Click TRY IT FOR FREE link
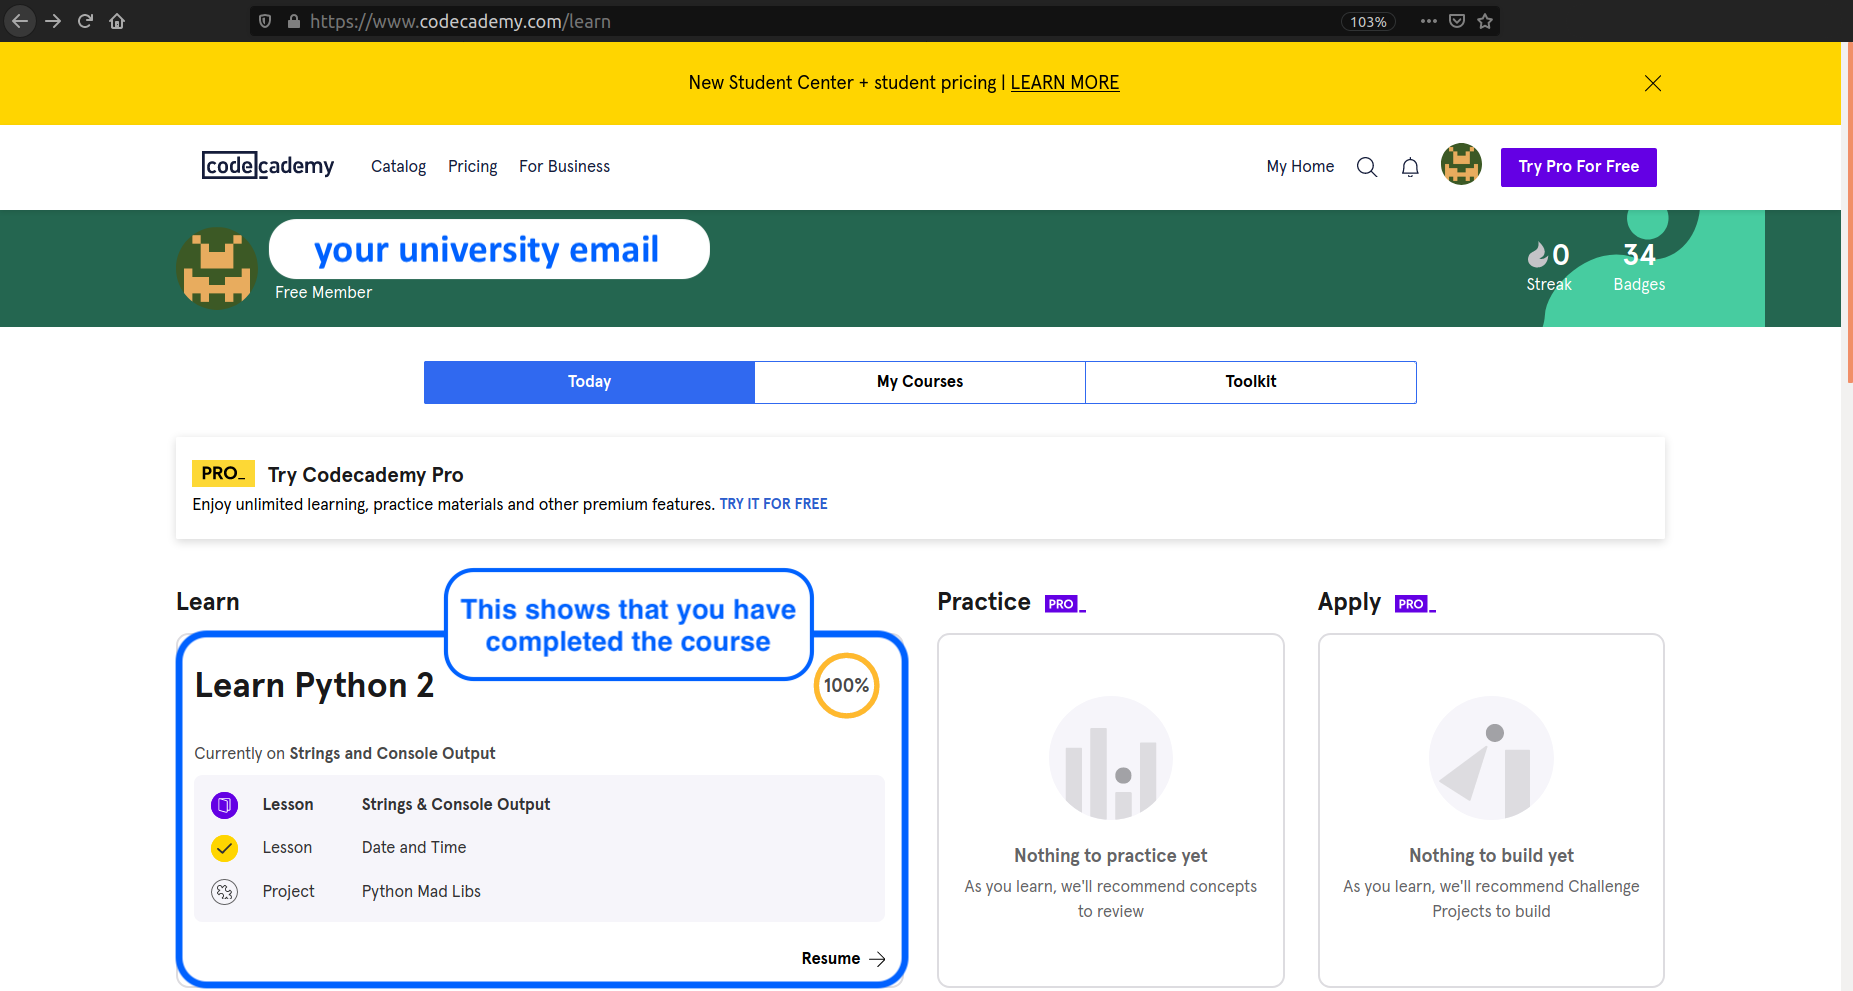Viewport: 1853px width, 991px height. pos(773,504)
